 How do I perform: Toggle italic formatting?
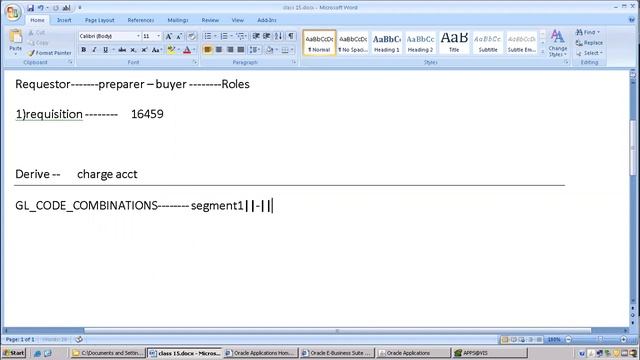[94, 50]
